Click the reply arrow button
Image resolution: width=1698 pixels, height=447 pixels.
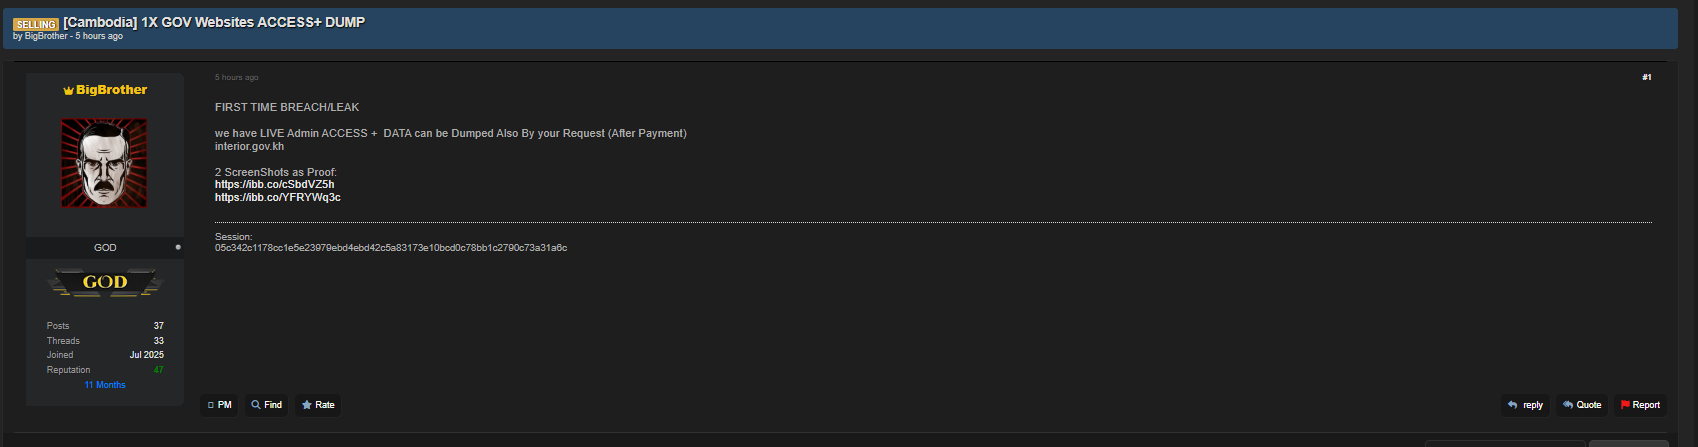(1525, 405)
